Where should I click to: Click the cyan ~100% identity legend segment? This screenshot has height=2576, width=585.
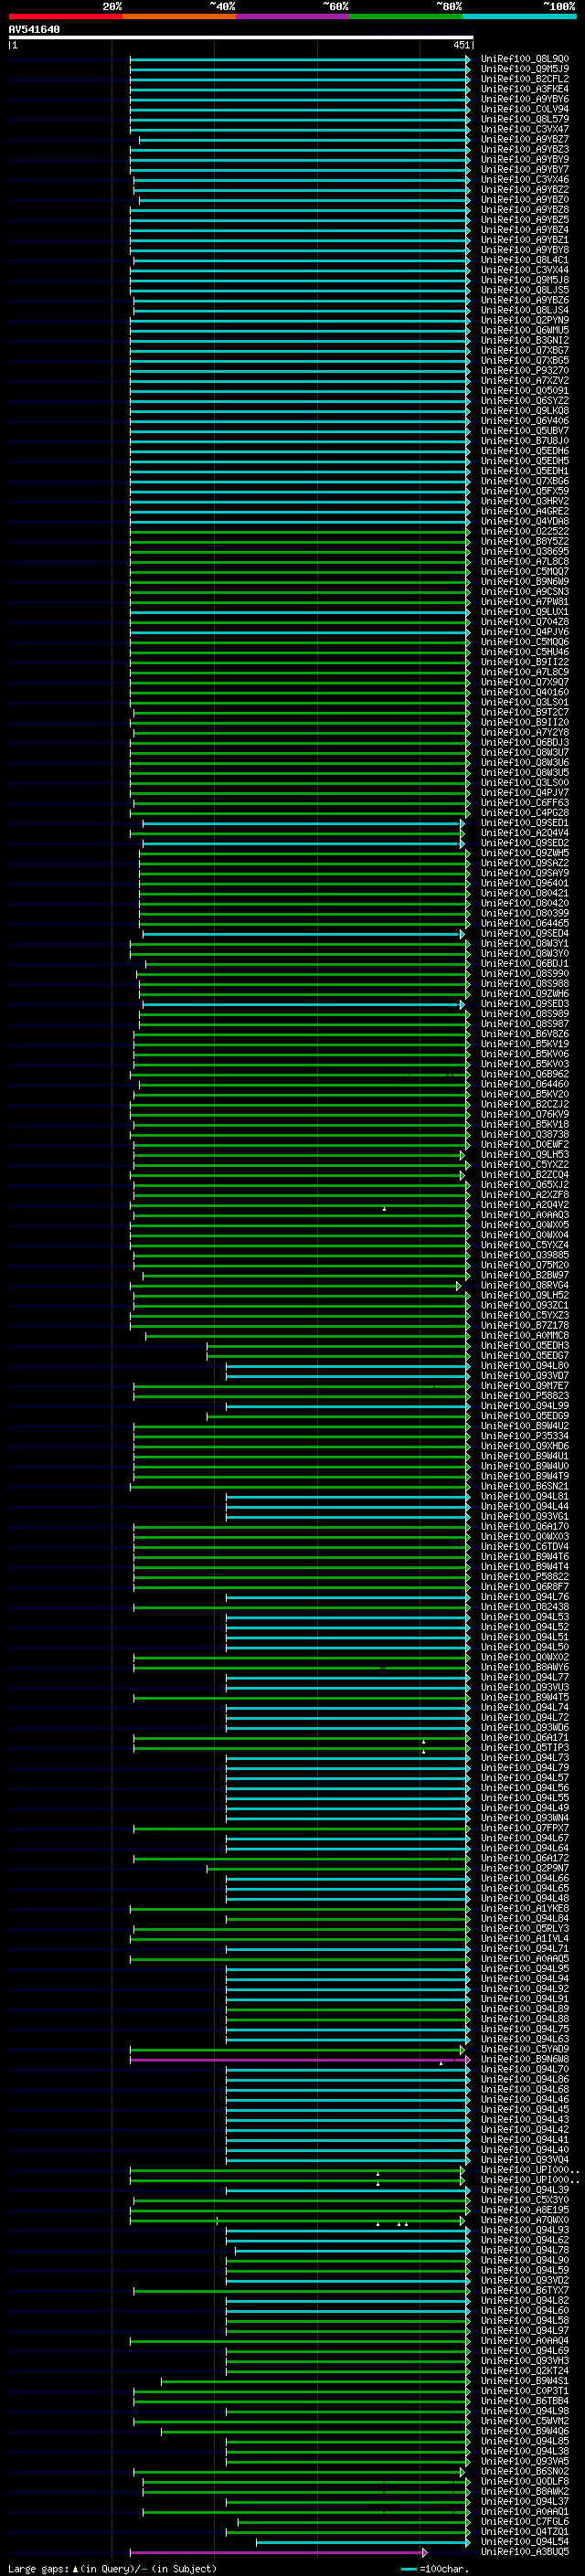(520, 16)
